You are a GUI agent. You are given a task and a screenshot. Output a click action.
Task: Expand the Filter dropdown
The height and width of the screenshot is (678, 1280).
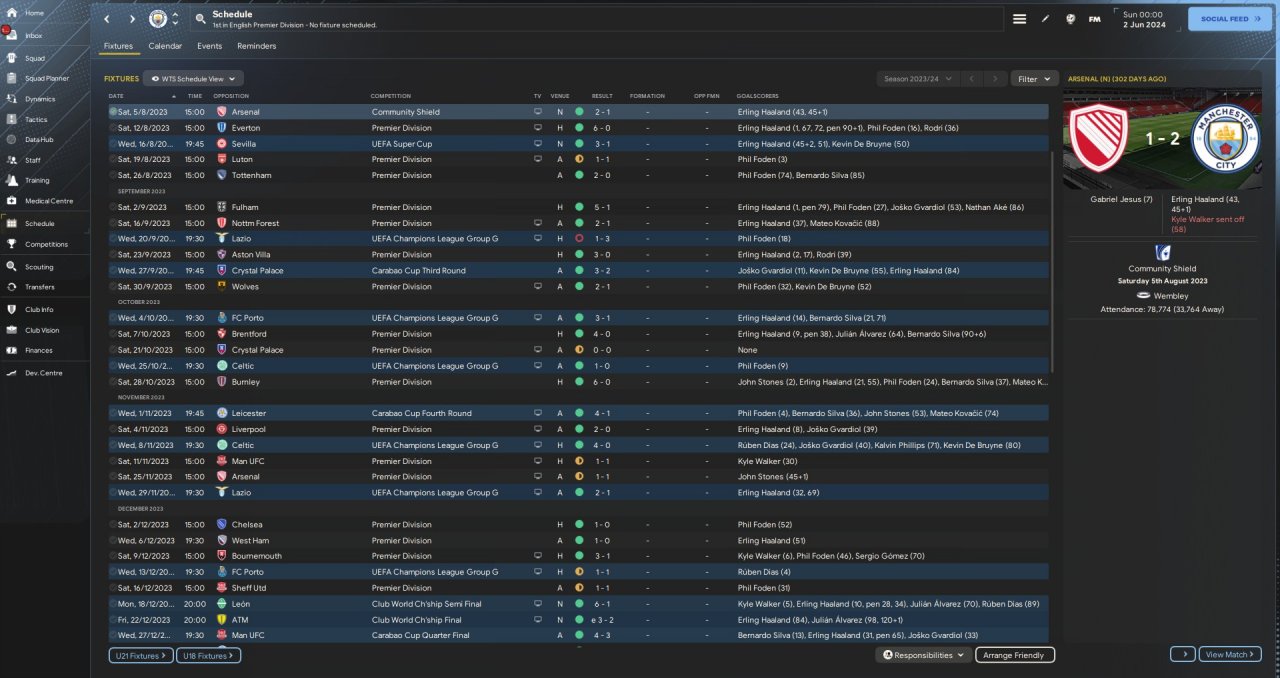click(x=1034, y=78)
